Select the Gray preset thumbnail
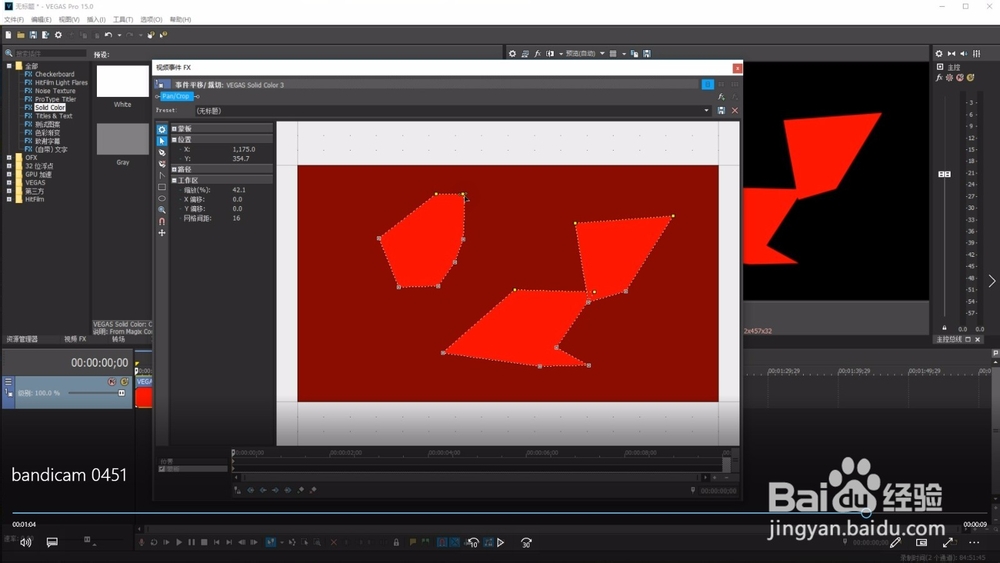The width and height of the screenshot is (1000, 563). click(122, 139)
